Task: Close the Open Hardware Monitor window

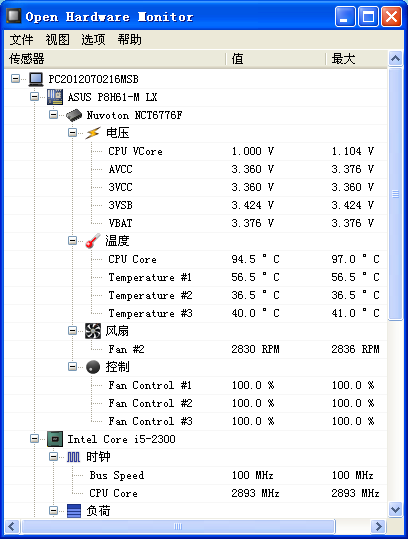Action: [392, 16]
